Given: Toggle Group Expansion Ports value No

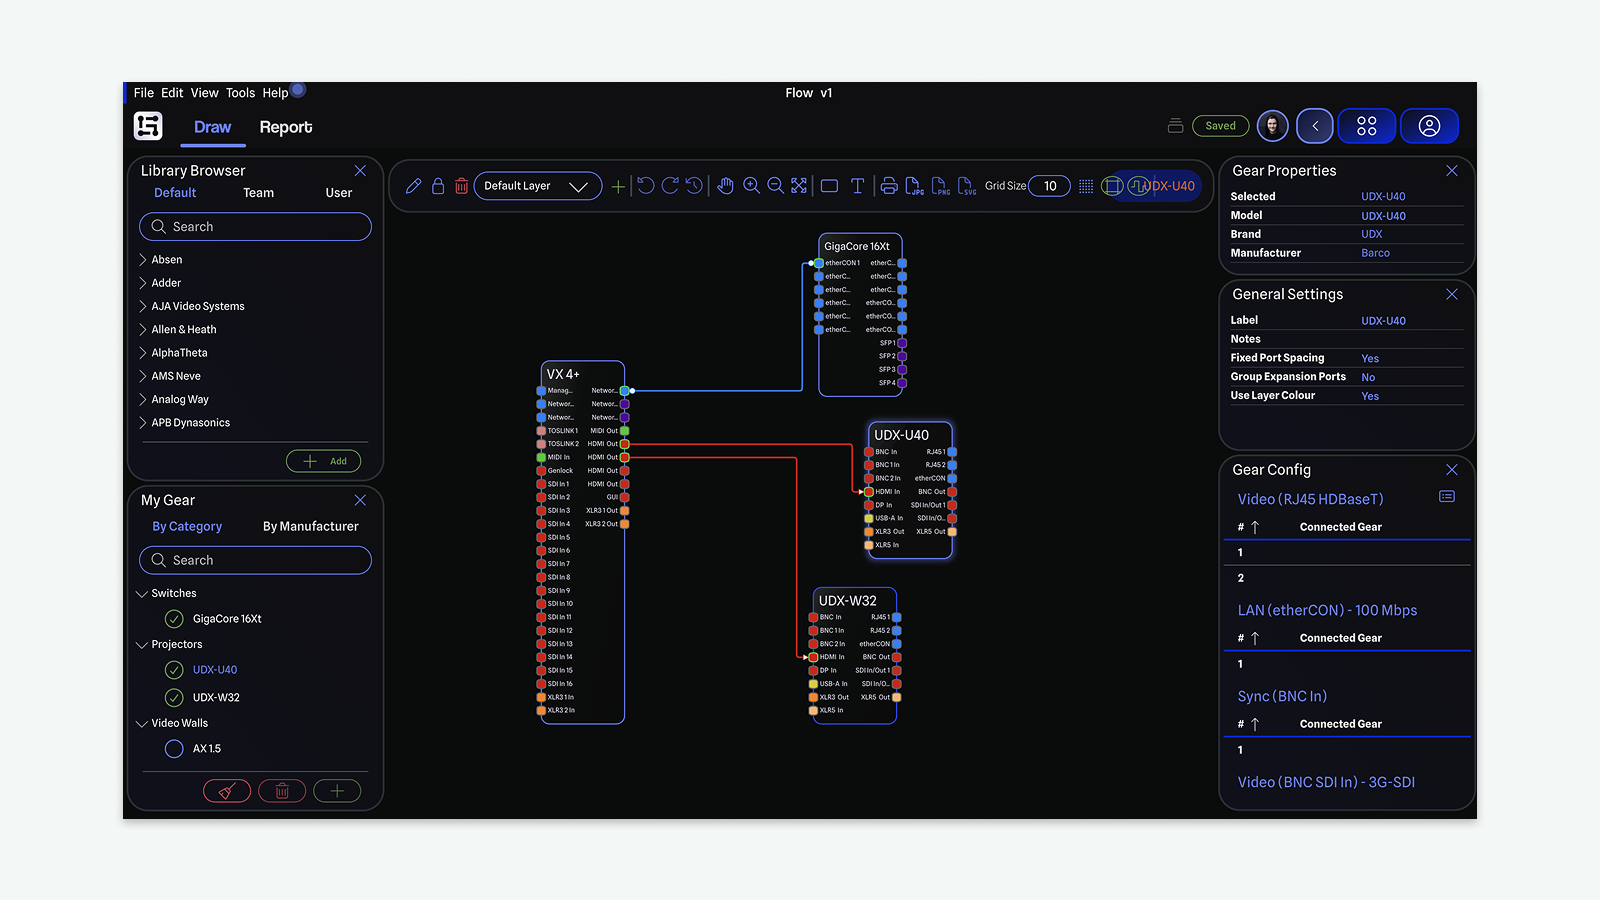Looking at the screenshot, I should click(x=1368, y=377).
